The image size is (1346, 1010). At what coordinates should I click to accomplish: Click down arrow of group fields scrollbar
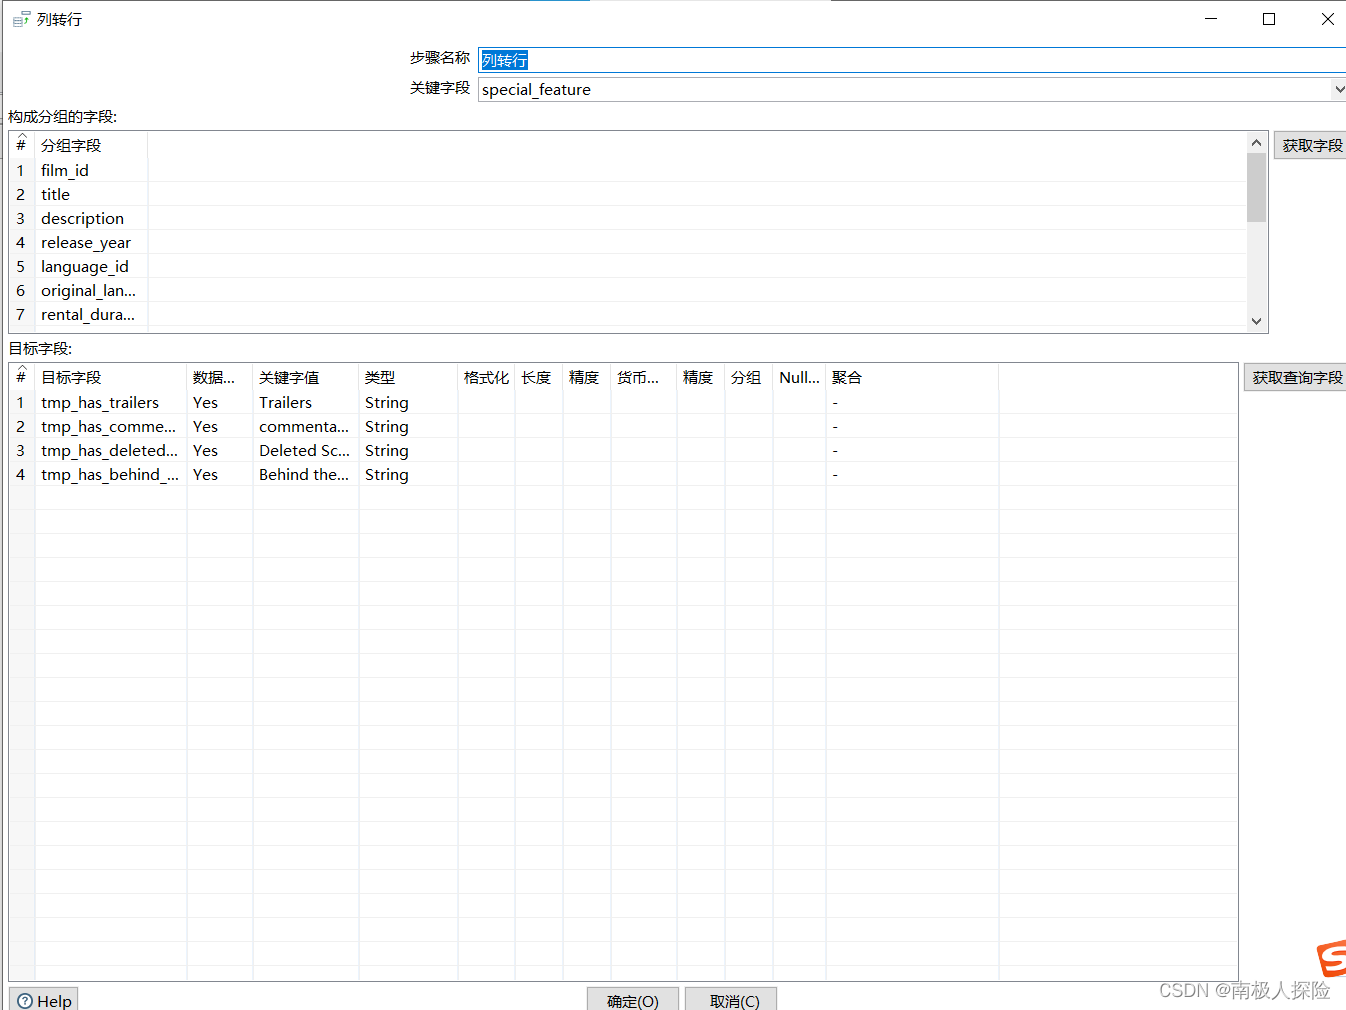click(x=1257, y=321)
